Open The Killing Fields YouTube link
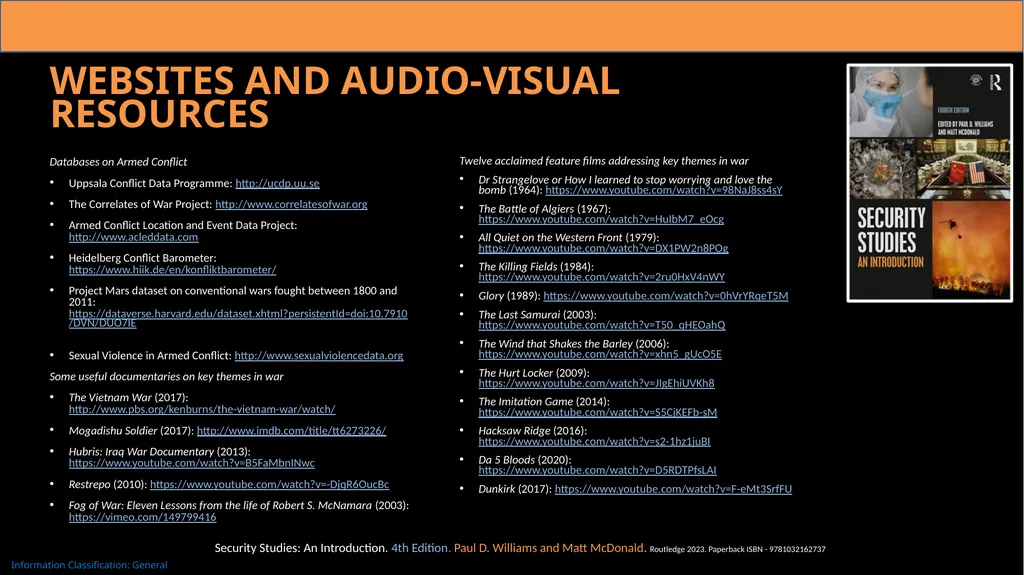 601,277
